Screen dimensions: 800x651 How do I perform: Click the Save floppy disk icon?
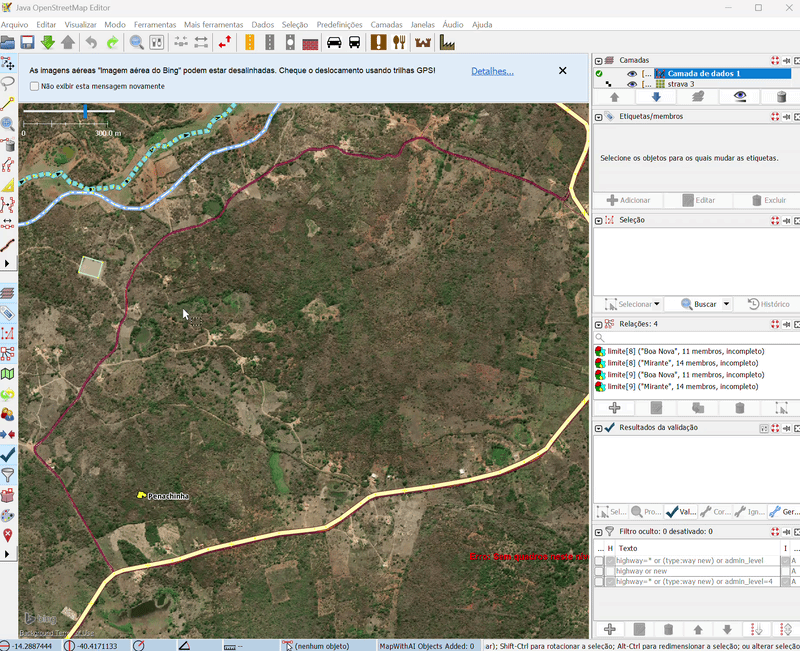27,42
